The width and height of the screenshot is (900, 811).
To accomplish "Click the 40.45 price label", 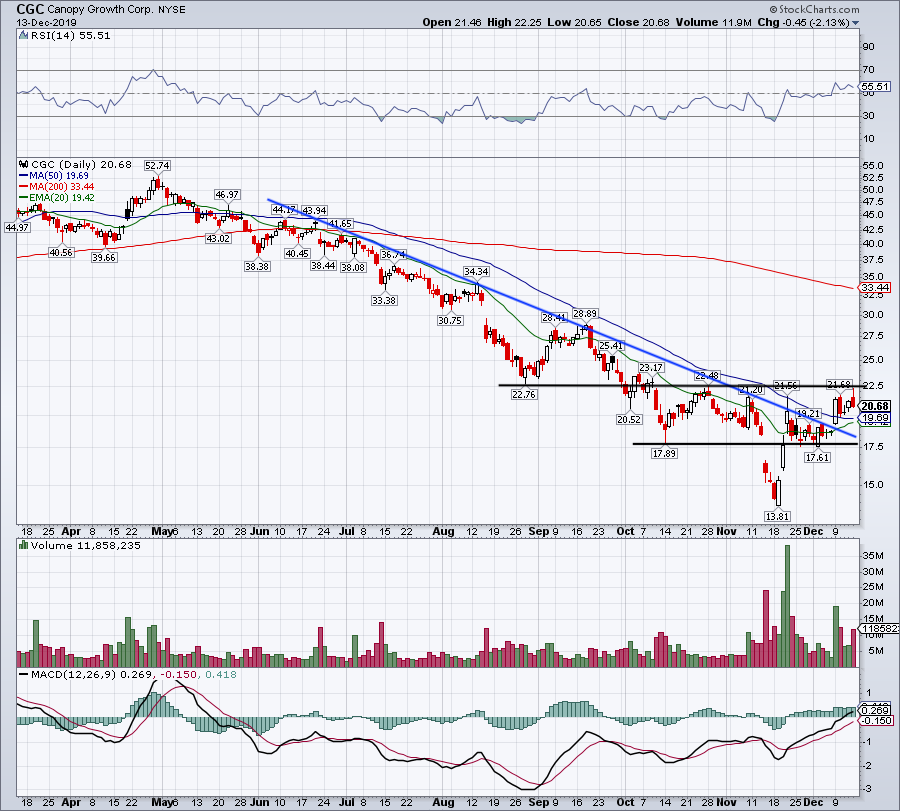I will [x=297, y=254].
